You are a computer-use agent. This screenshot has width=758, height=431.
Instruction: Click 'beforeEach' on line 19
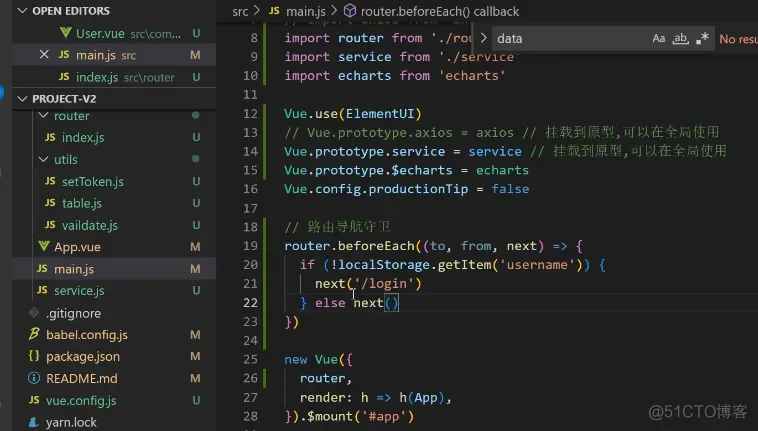click(x=376, y=246)
